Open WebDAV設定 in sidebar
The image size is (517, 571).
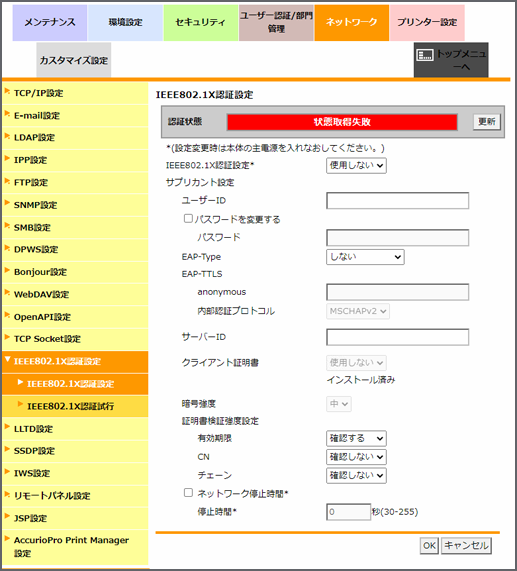tap(75, 295)
